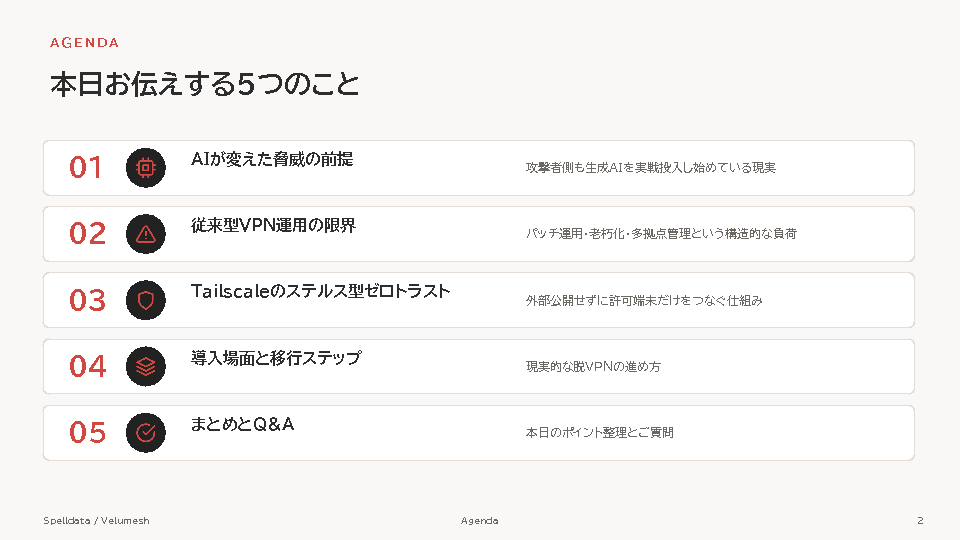
Task: Click the slide title 本日お伝えする5つのこと
Action: tap(204, 84)
